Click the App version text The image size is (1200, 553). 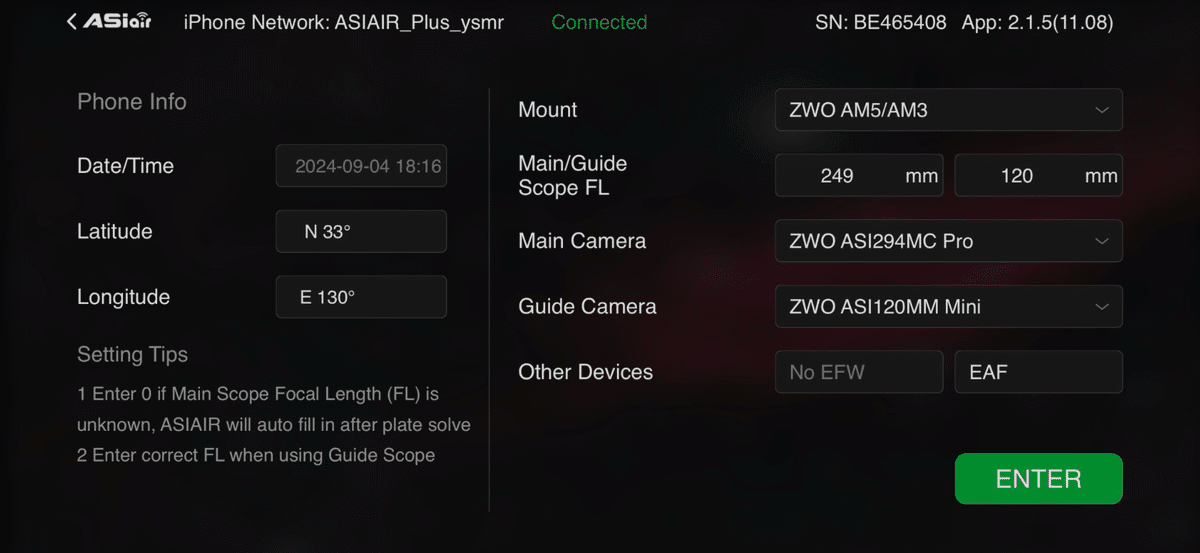[1038, 22]
